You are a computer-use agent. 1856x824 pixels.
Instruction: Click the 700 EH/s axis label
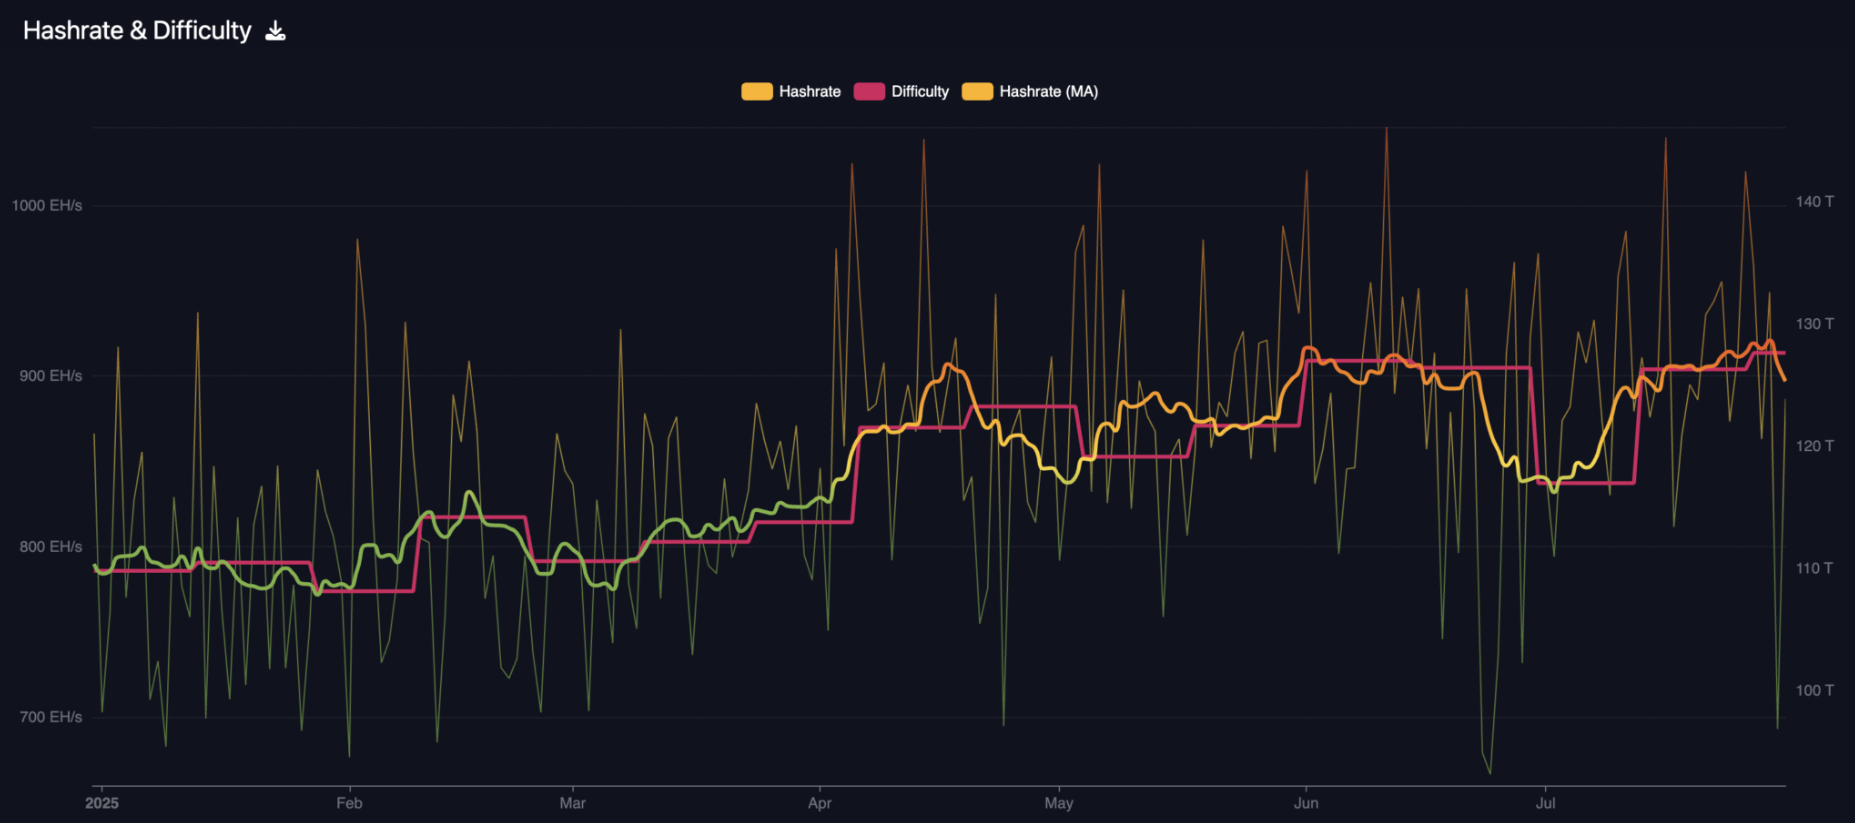(51, 717)
